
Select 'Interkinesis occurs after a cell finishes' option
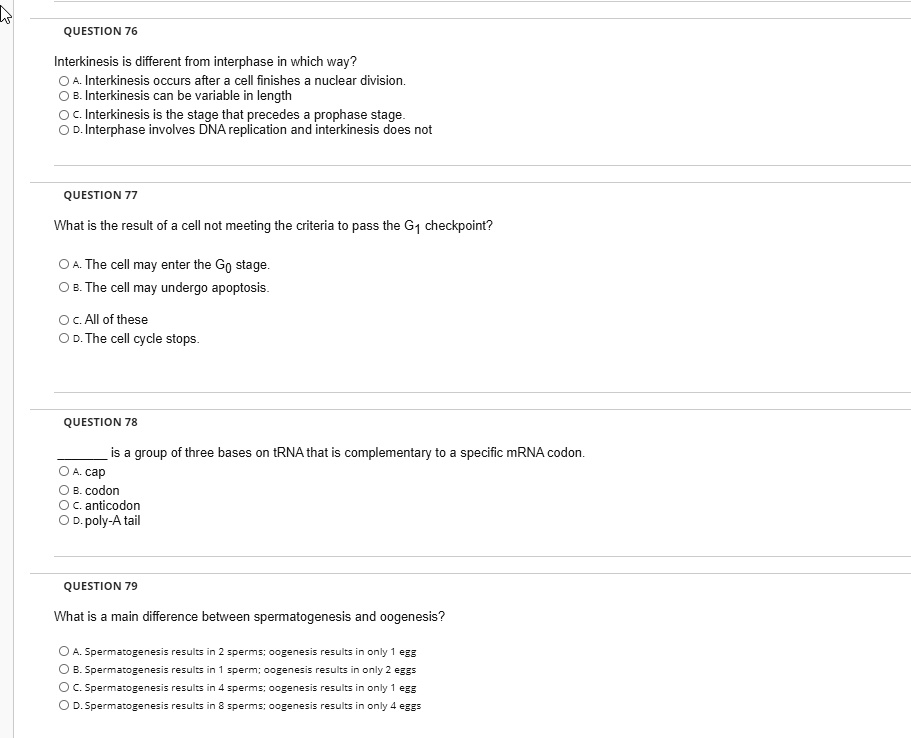pyautogui.click(x=64, y=81)
